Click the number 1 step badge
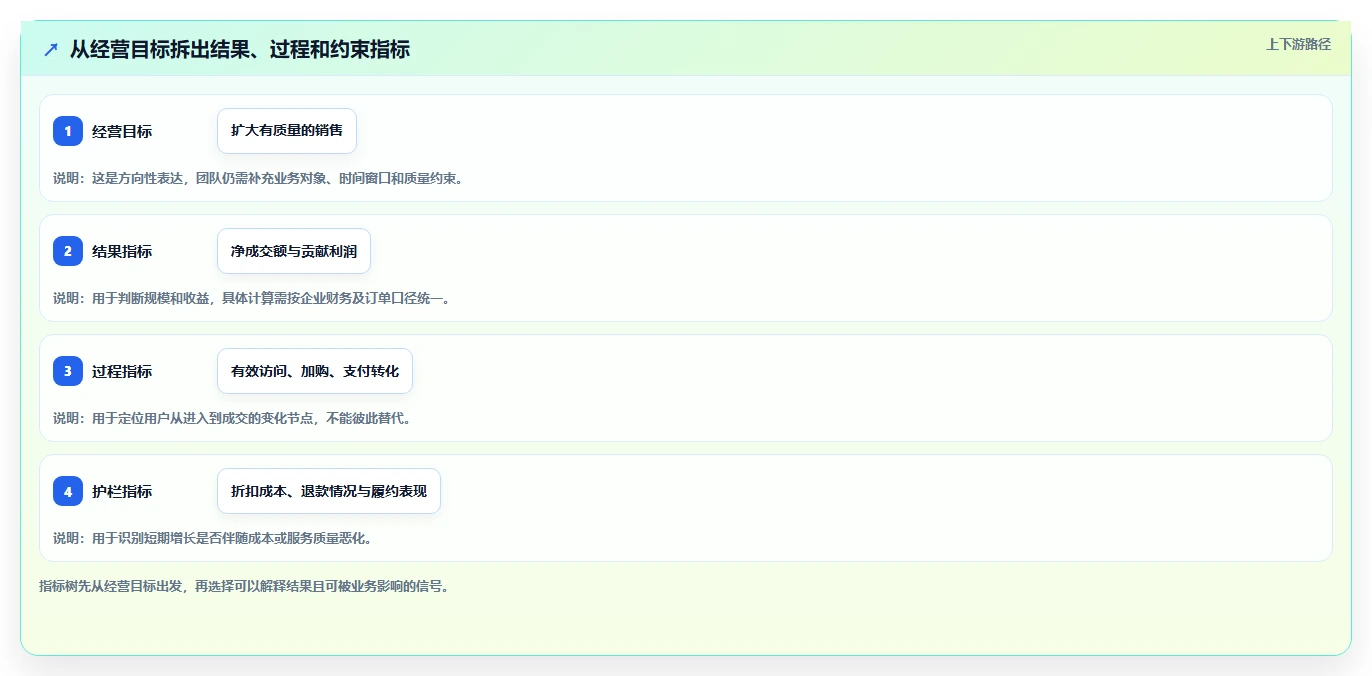Screen dimensions: 1372x676 (68, 131)
